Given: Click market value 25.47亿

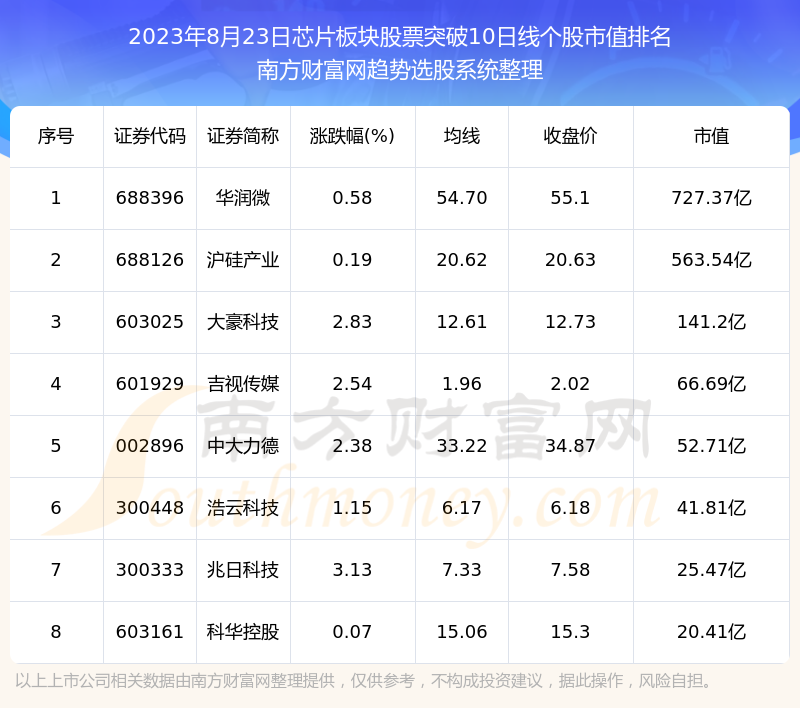Looking at the screenshot, I should [711, 570].
